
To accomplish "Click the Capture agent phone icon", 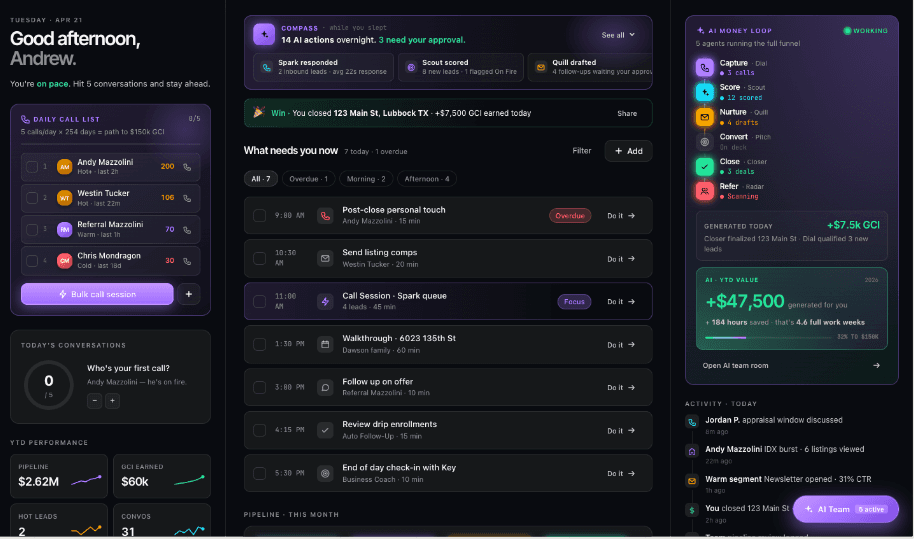I will [x=704, y=68].
